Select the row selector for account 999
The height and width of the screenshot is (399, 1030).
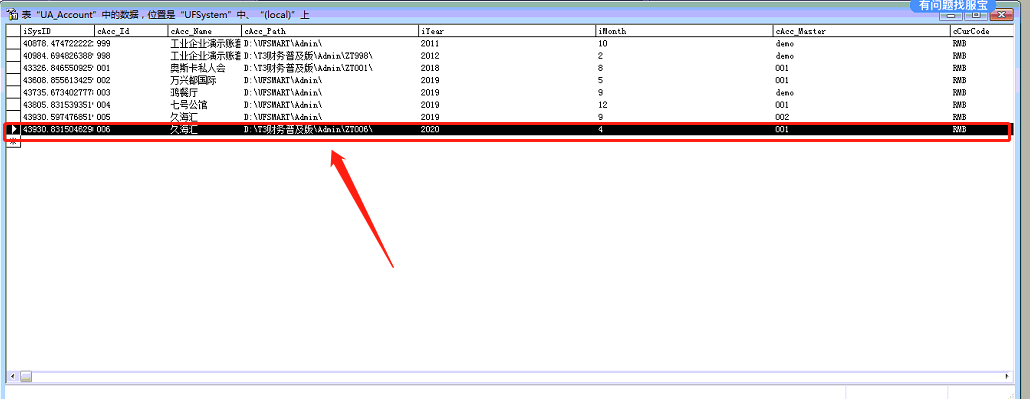(14, 43)
